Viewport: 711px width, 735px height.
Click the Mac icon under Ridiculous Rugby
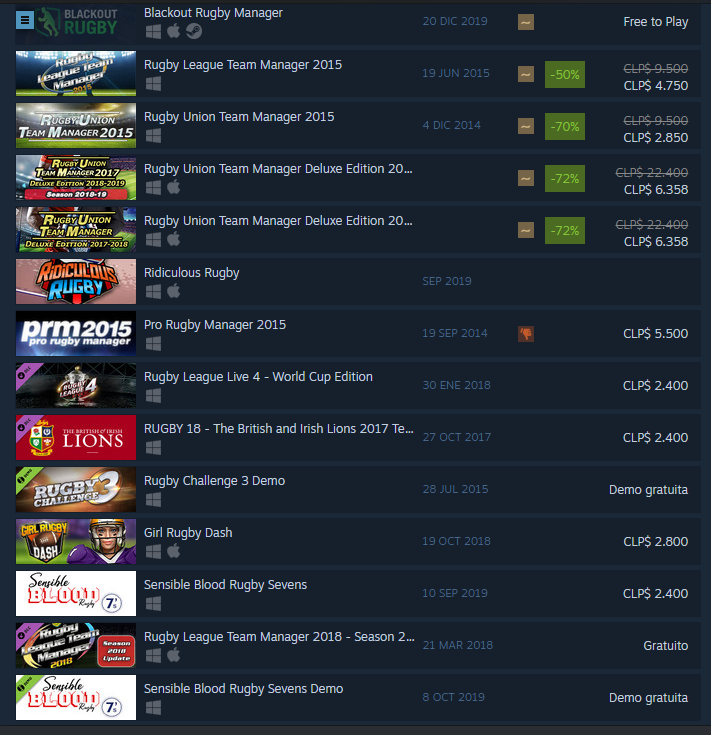(173, 291)
